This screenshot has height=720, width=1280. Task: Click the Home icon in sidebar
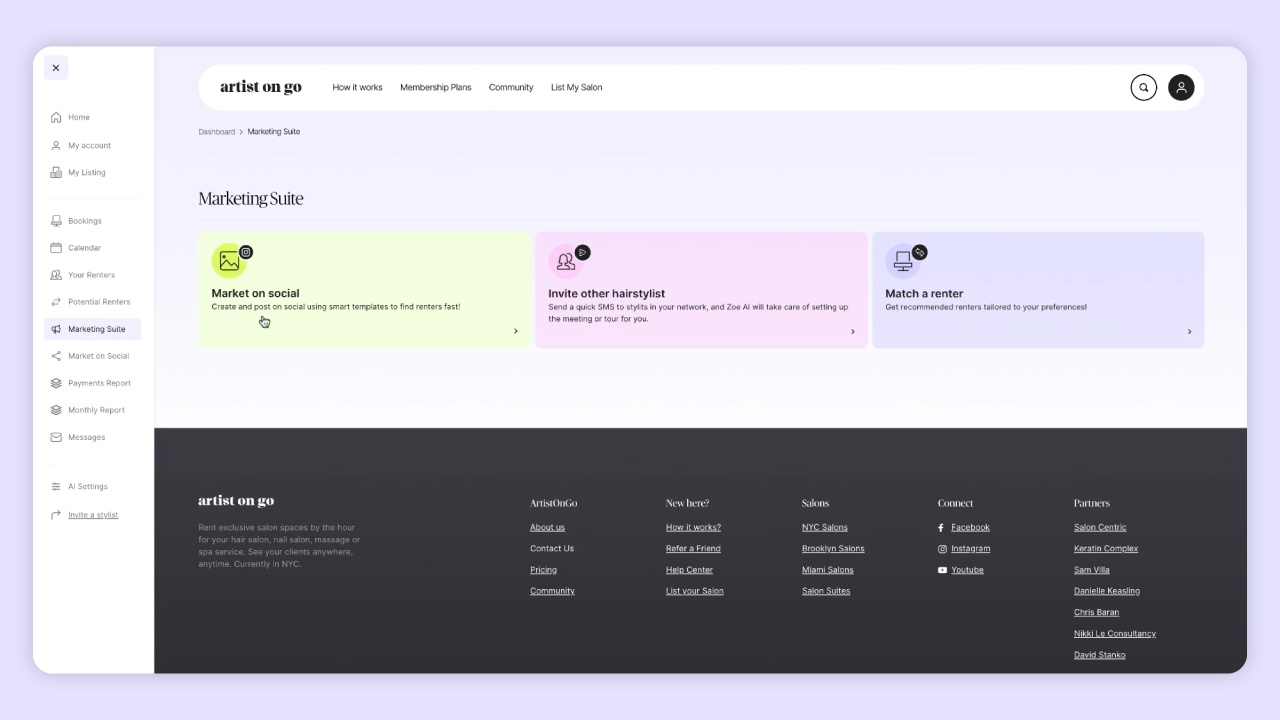tap(56, 117)
